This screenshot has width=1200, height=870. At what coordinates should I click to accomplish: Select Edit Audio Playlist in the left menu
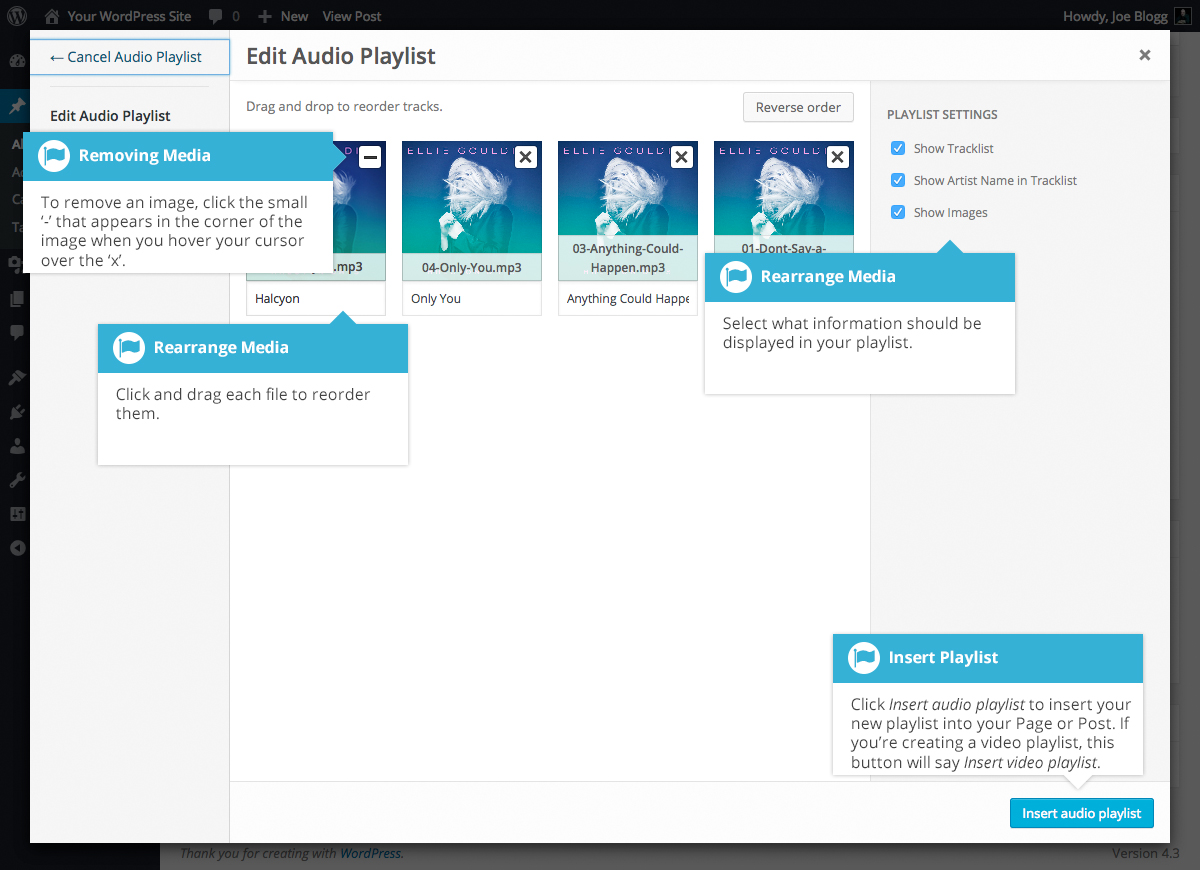pyautogui.click(x=110, y=116)
